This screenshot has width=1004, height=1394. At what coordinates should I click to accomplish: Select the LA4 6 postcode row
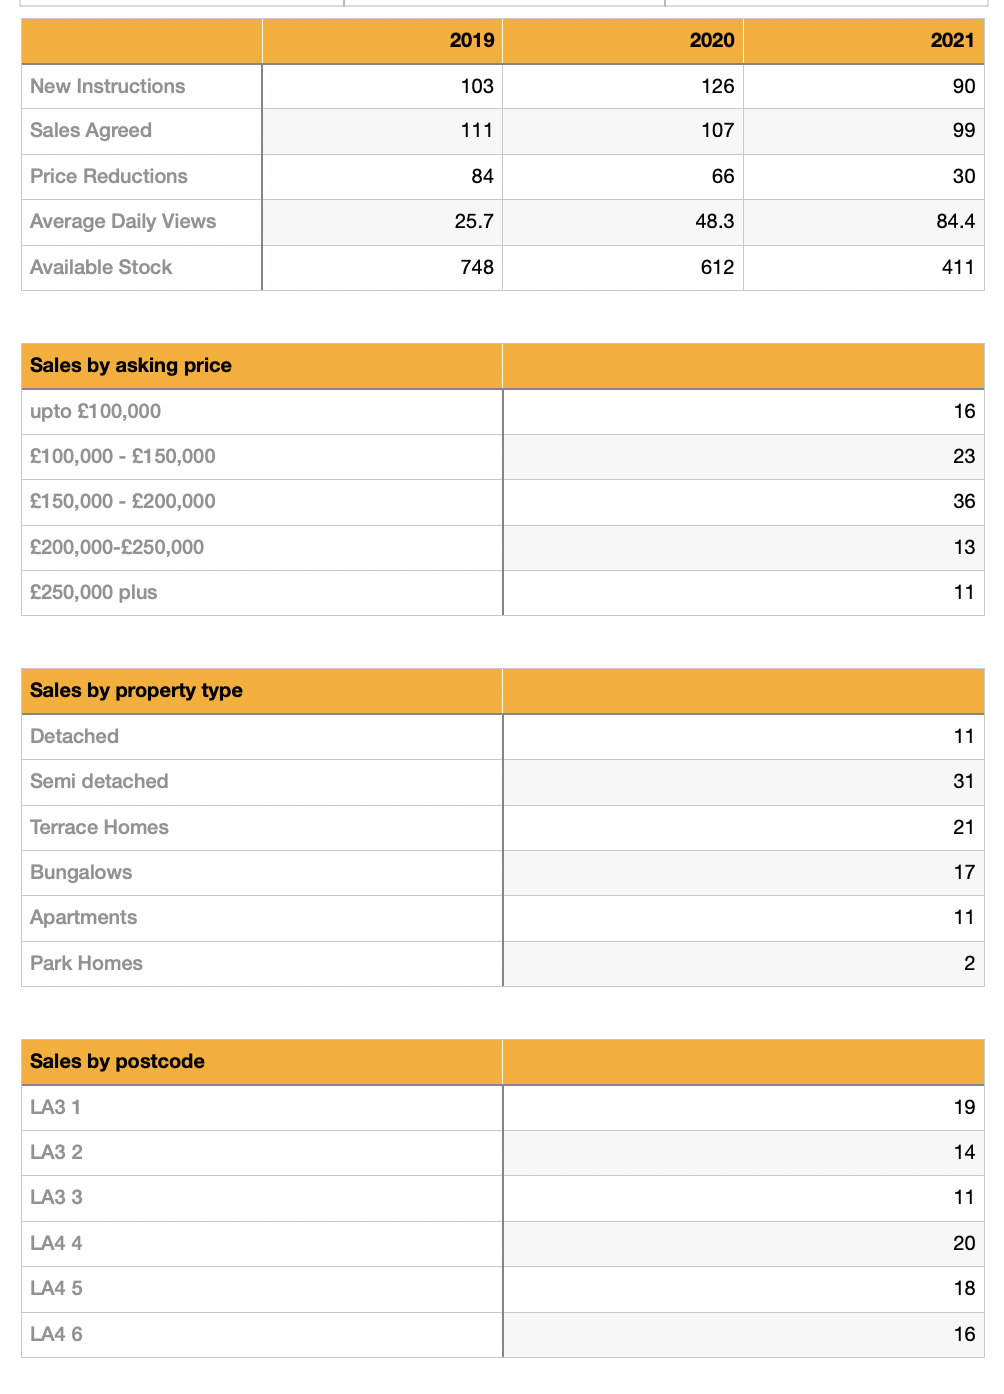[56, 1335]
